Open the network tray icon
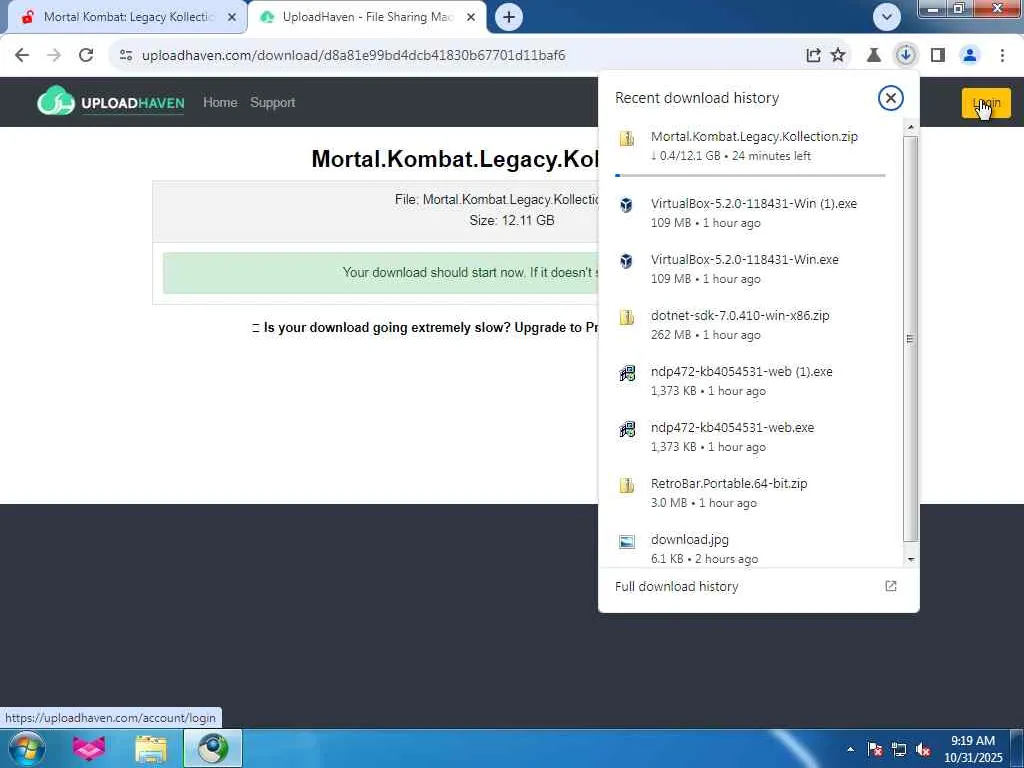The height and width of the screenshot is (768, 1024). coord(899,749)
